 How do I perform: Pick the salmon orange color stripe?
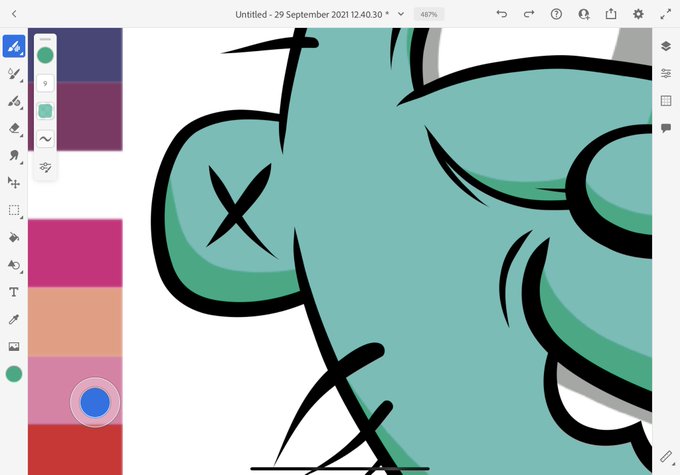click(75, 322)
